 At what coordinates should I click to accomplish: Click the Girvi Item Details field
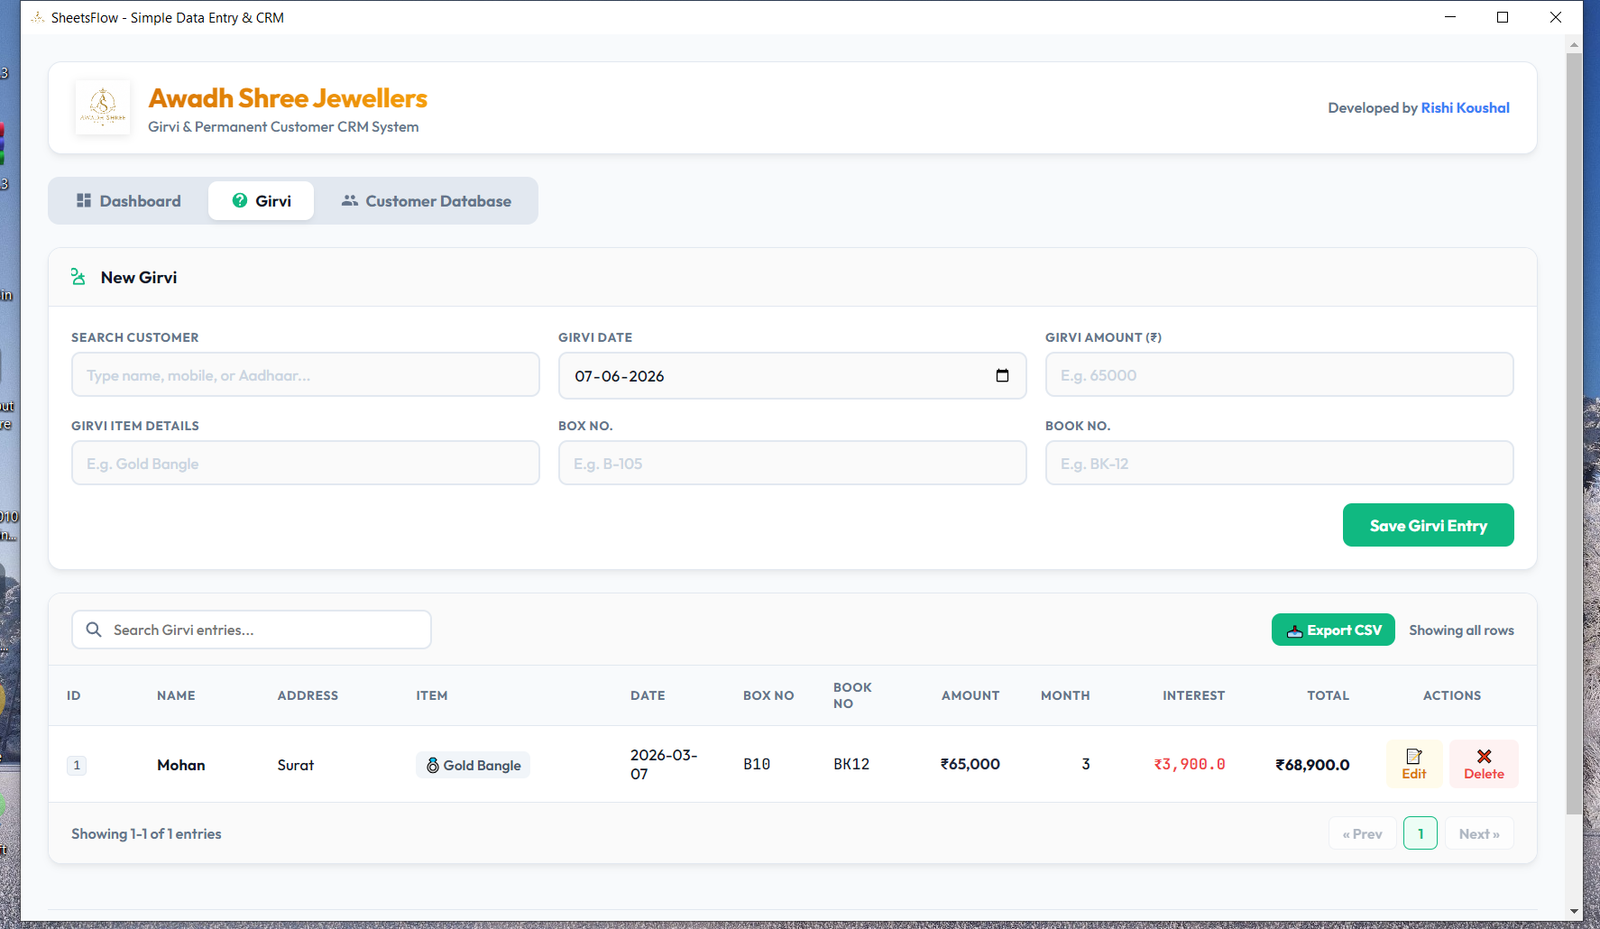click(305, 463)
